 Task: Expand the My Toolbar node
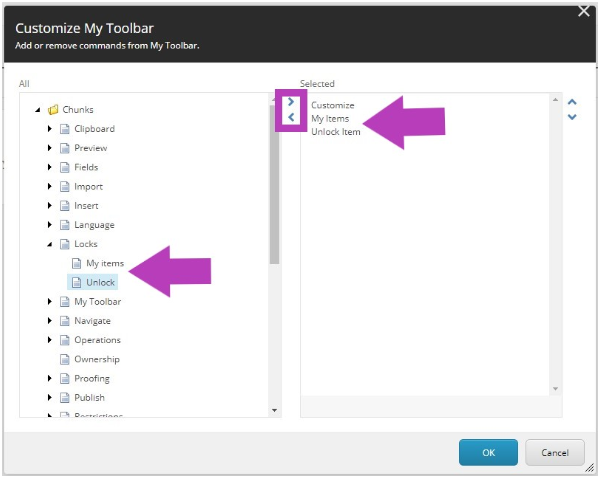tap(49, 301)
